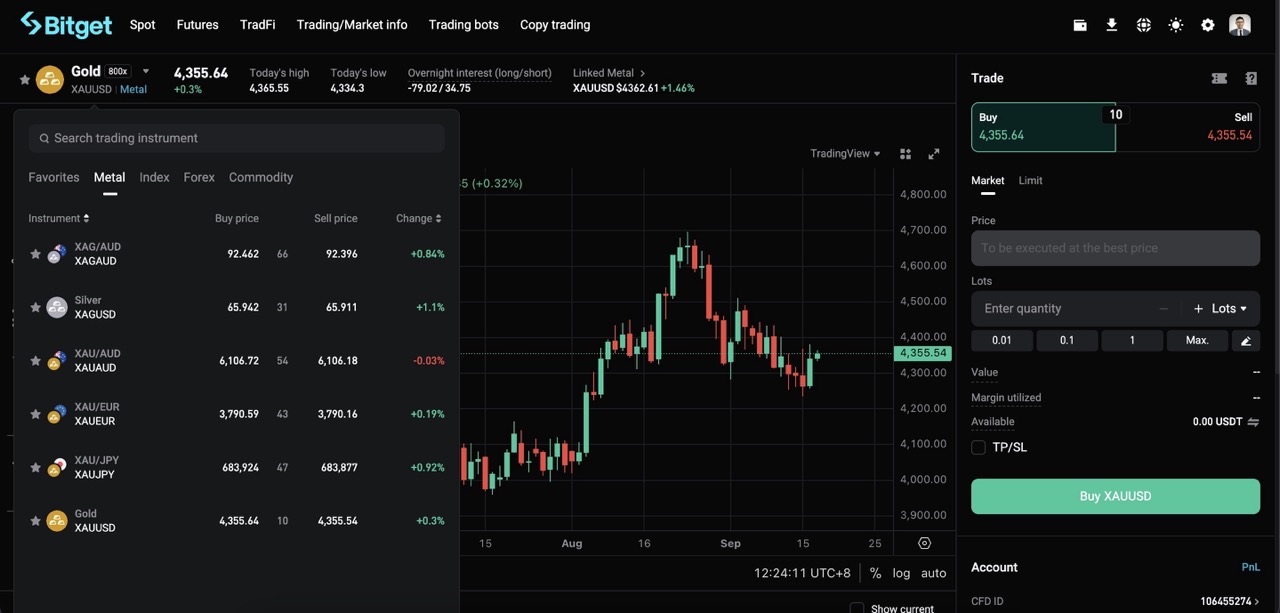Click the edit pencil icon beside Max.

pyautogui.click(x=1246, y=341)
